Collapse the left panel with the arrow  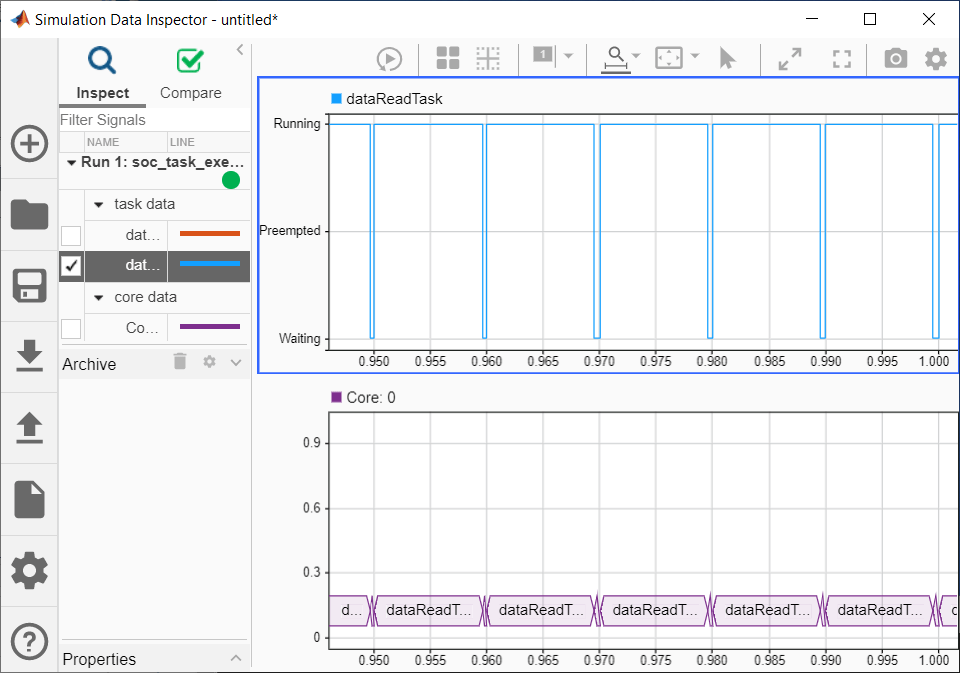[240, 50]
